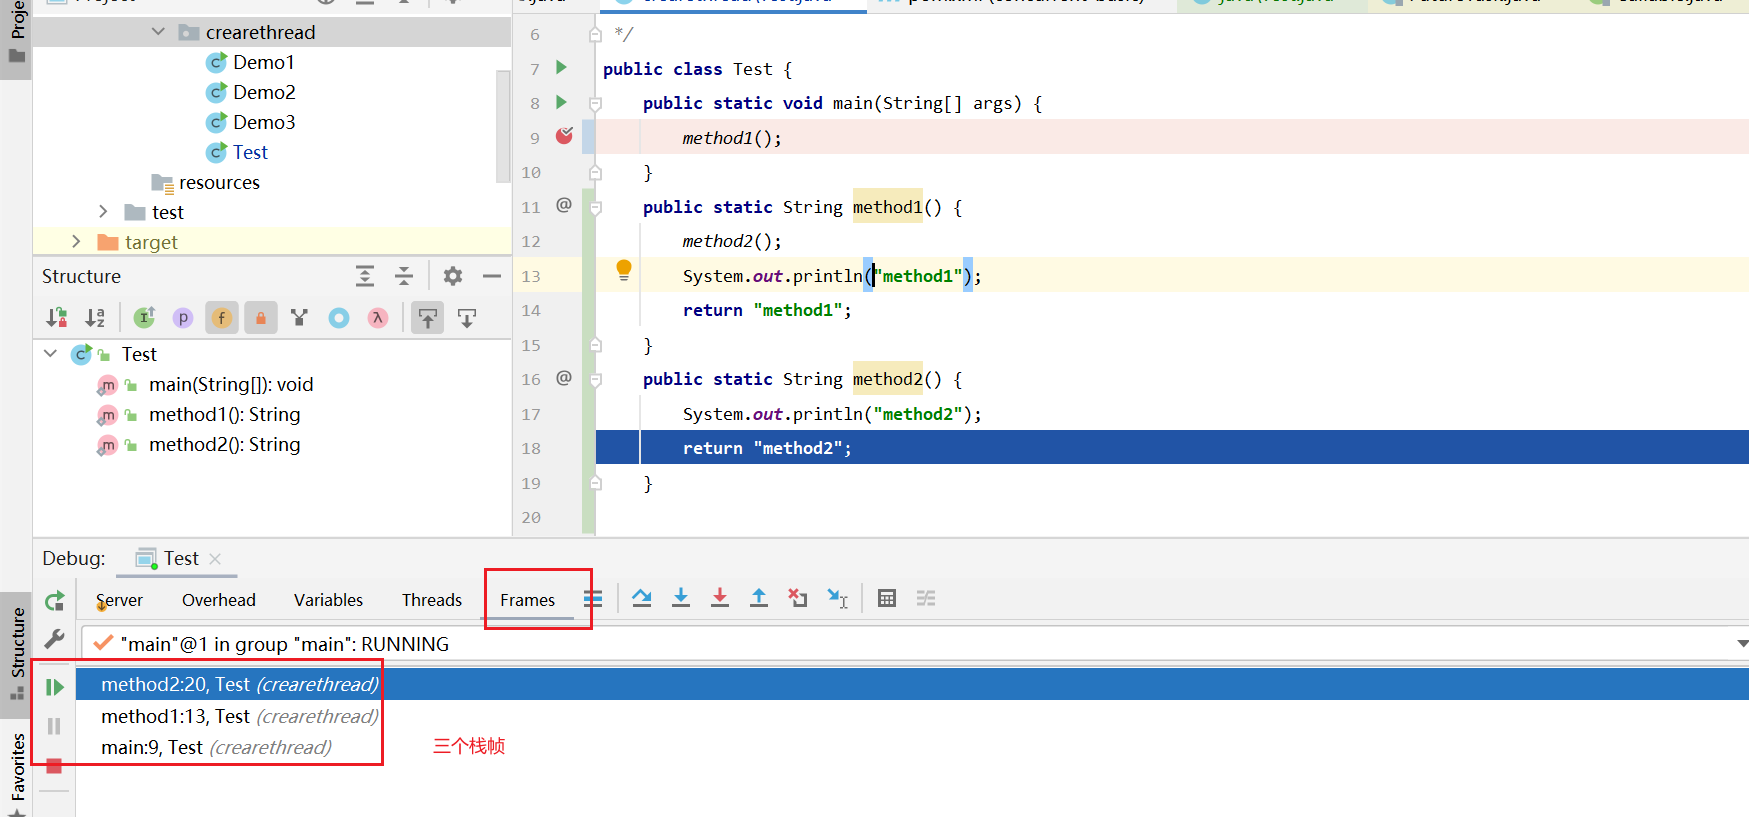The image size is (1749, 817).
Task: Click the Step Over button
Action: point(642,598)
